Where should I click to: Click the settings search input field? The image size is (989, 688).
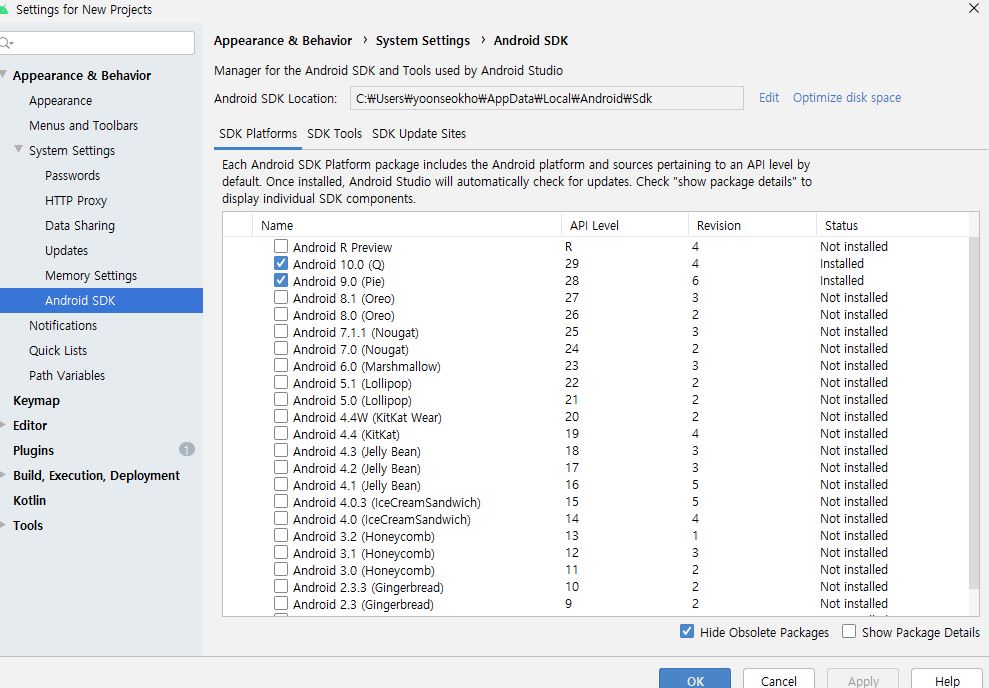pyautogui.click(x=97, y=43)
